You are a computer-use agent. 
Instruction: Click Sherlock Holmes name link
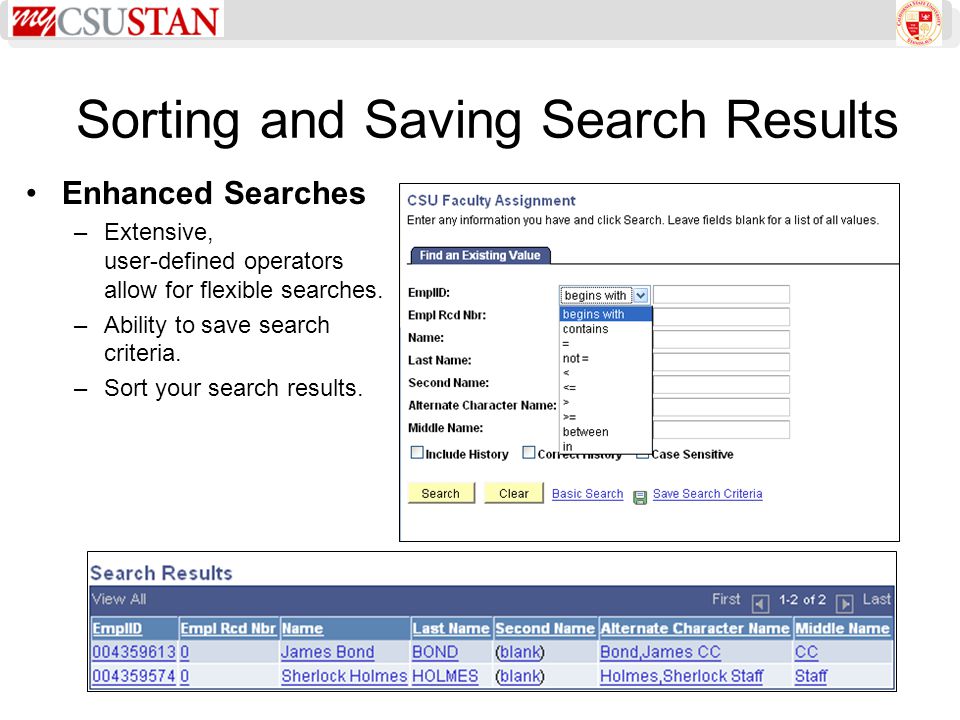344,676
